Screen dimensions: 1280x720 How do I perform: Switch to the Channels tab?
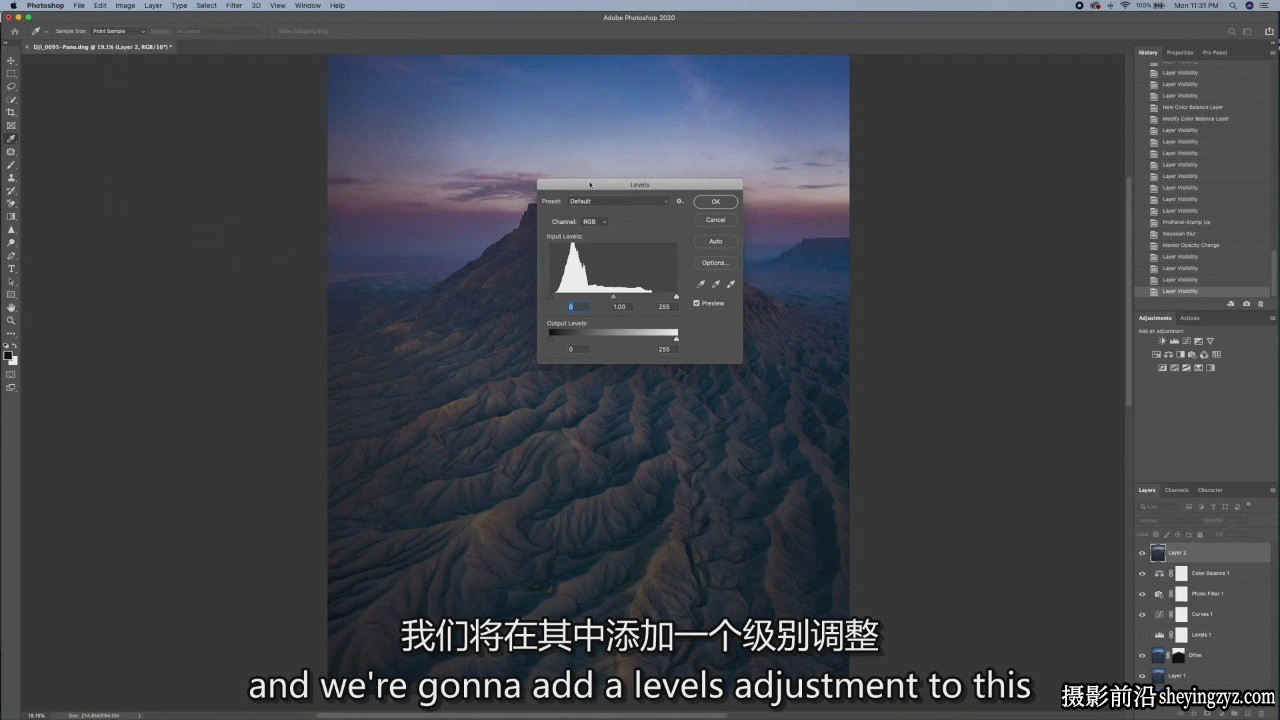1176,490
